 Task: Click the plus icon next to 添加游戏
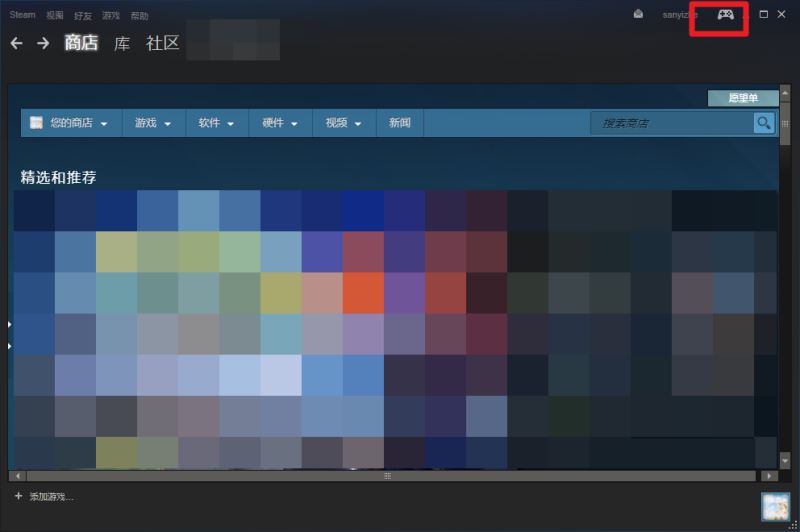[18, 496]
